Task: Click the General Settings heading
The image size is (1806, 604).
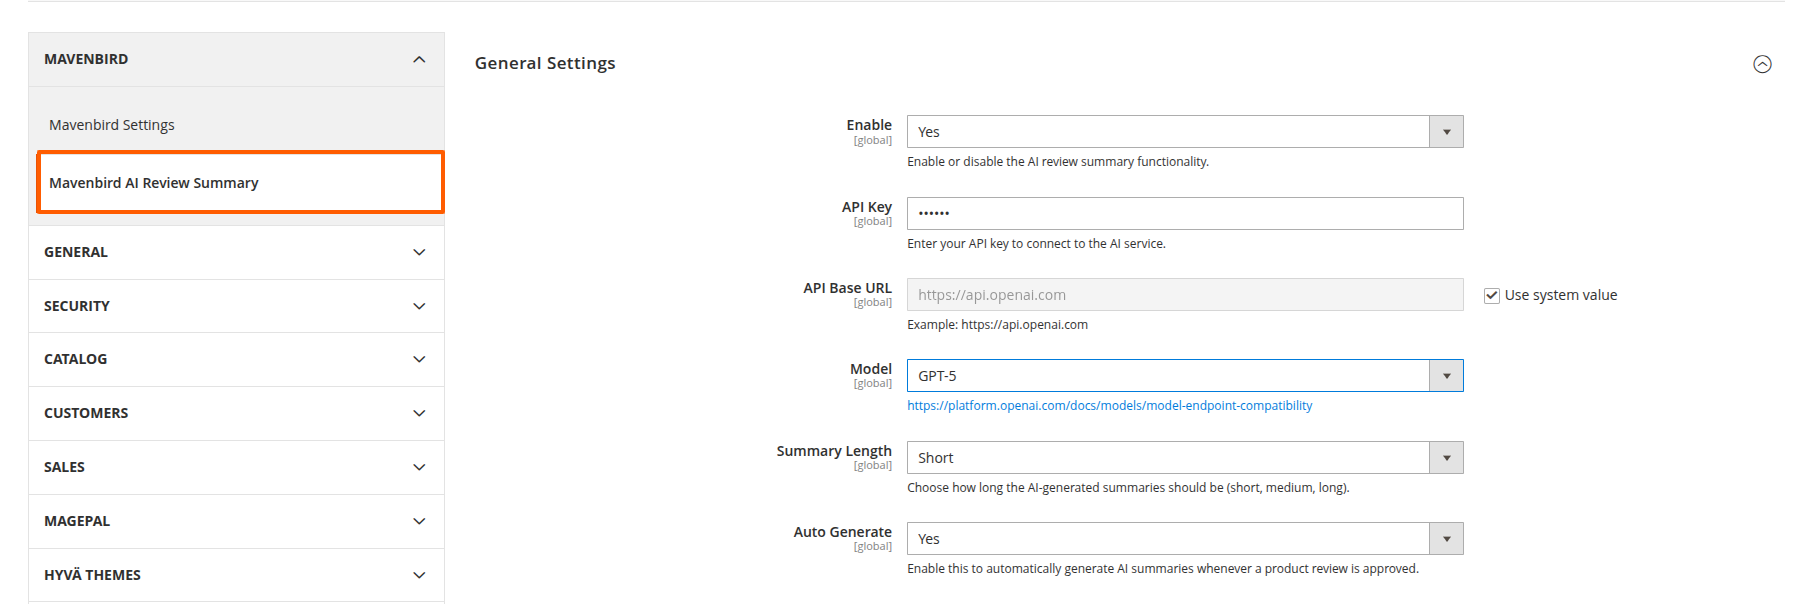Action: (545, 63)
